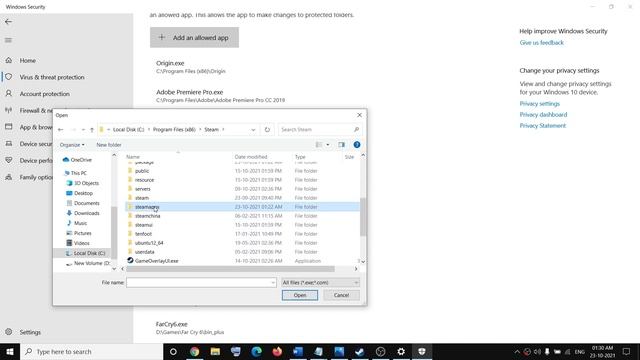Select Local Disk (C:) in the navigation pane
This screenshot has width=640, height=360.
click(x=89, y=253)
